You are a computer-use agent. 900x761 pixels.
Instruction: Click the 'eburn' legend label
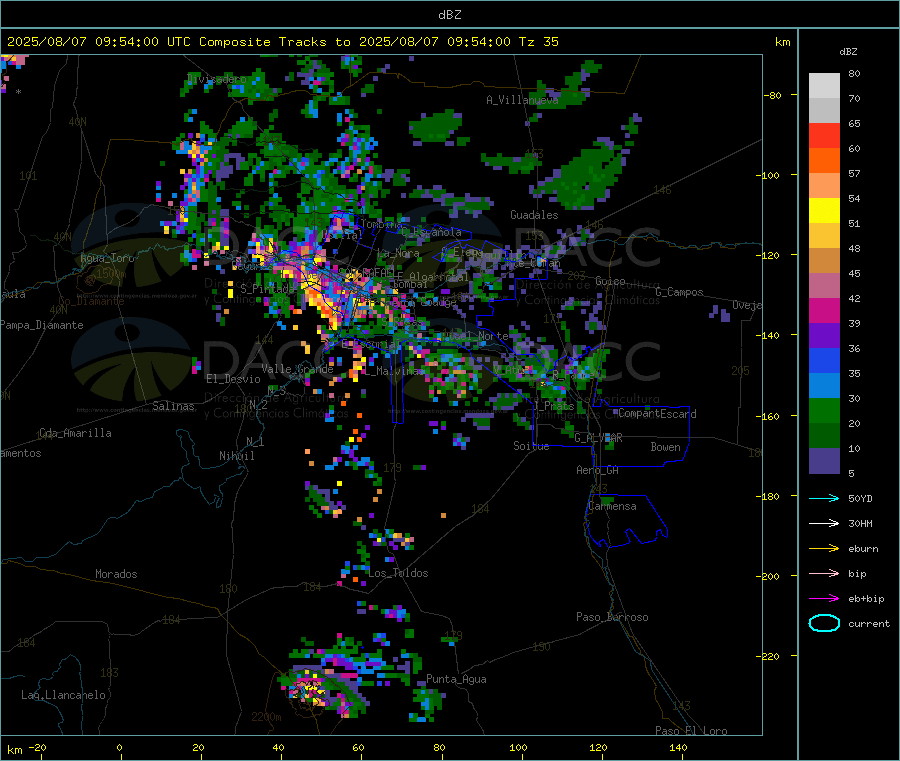click(863, 549)
